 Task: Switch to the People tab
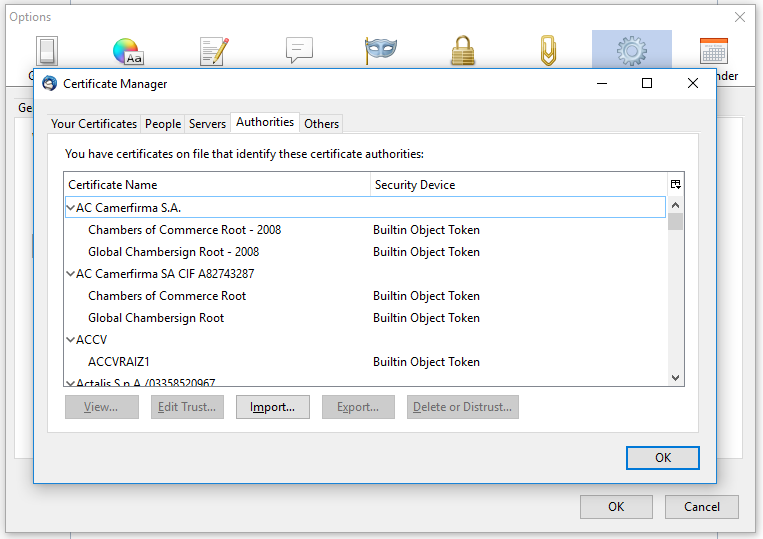pos(163,124)
